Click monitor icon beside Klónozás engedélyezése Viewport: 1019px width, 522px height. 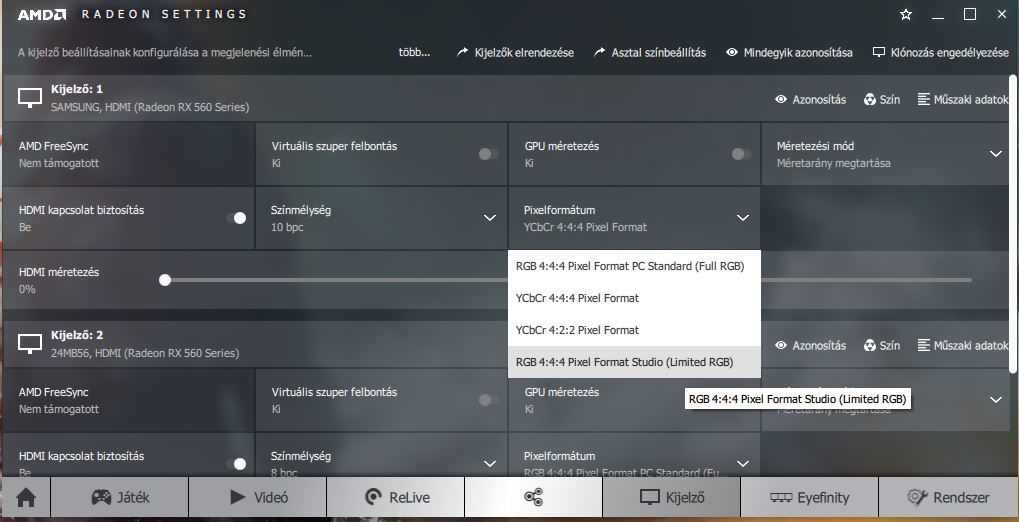(879, 52)
